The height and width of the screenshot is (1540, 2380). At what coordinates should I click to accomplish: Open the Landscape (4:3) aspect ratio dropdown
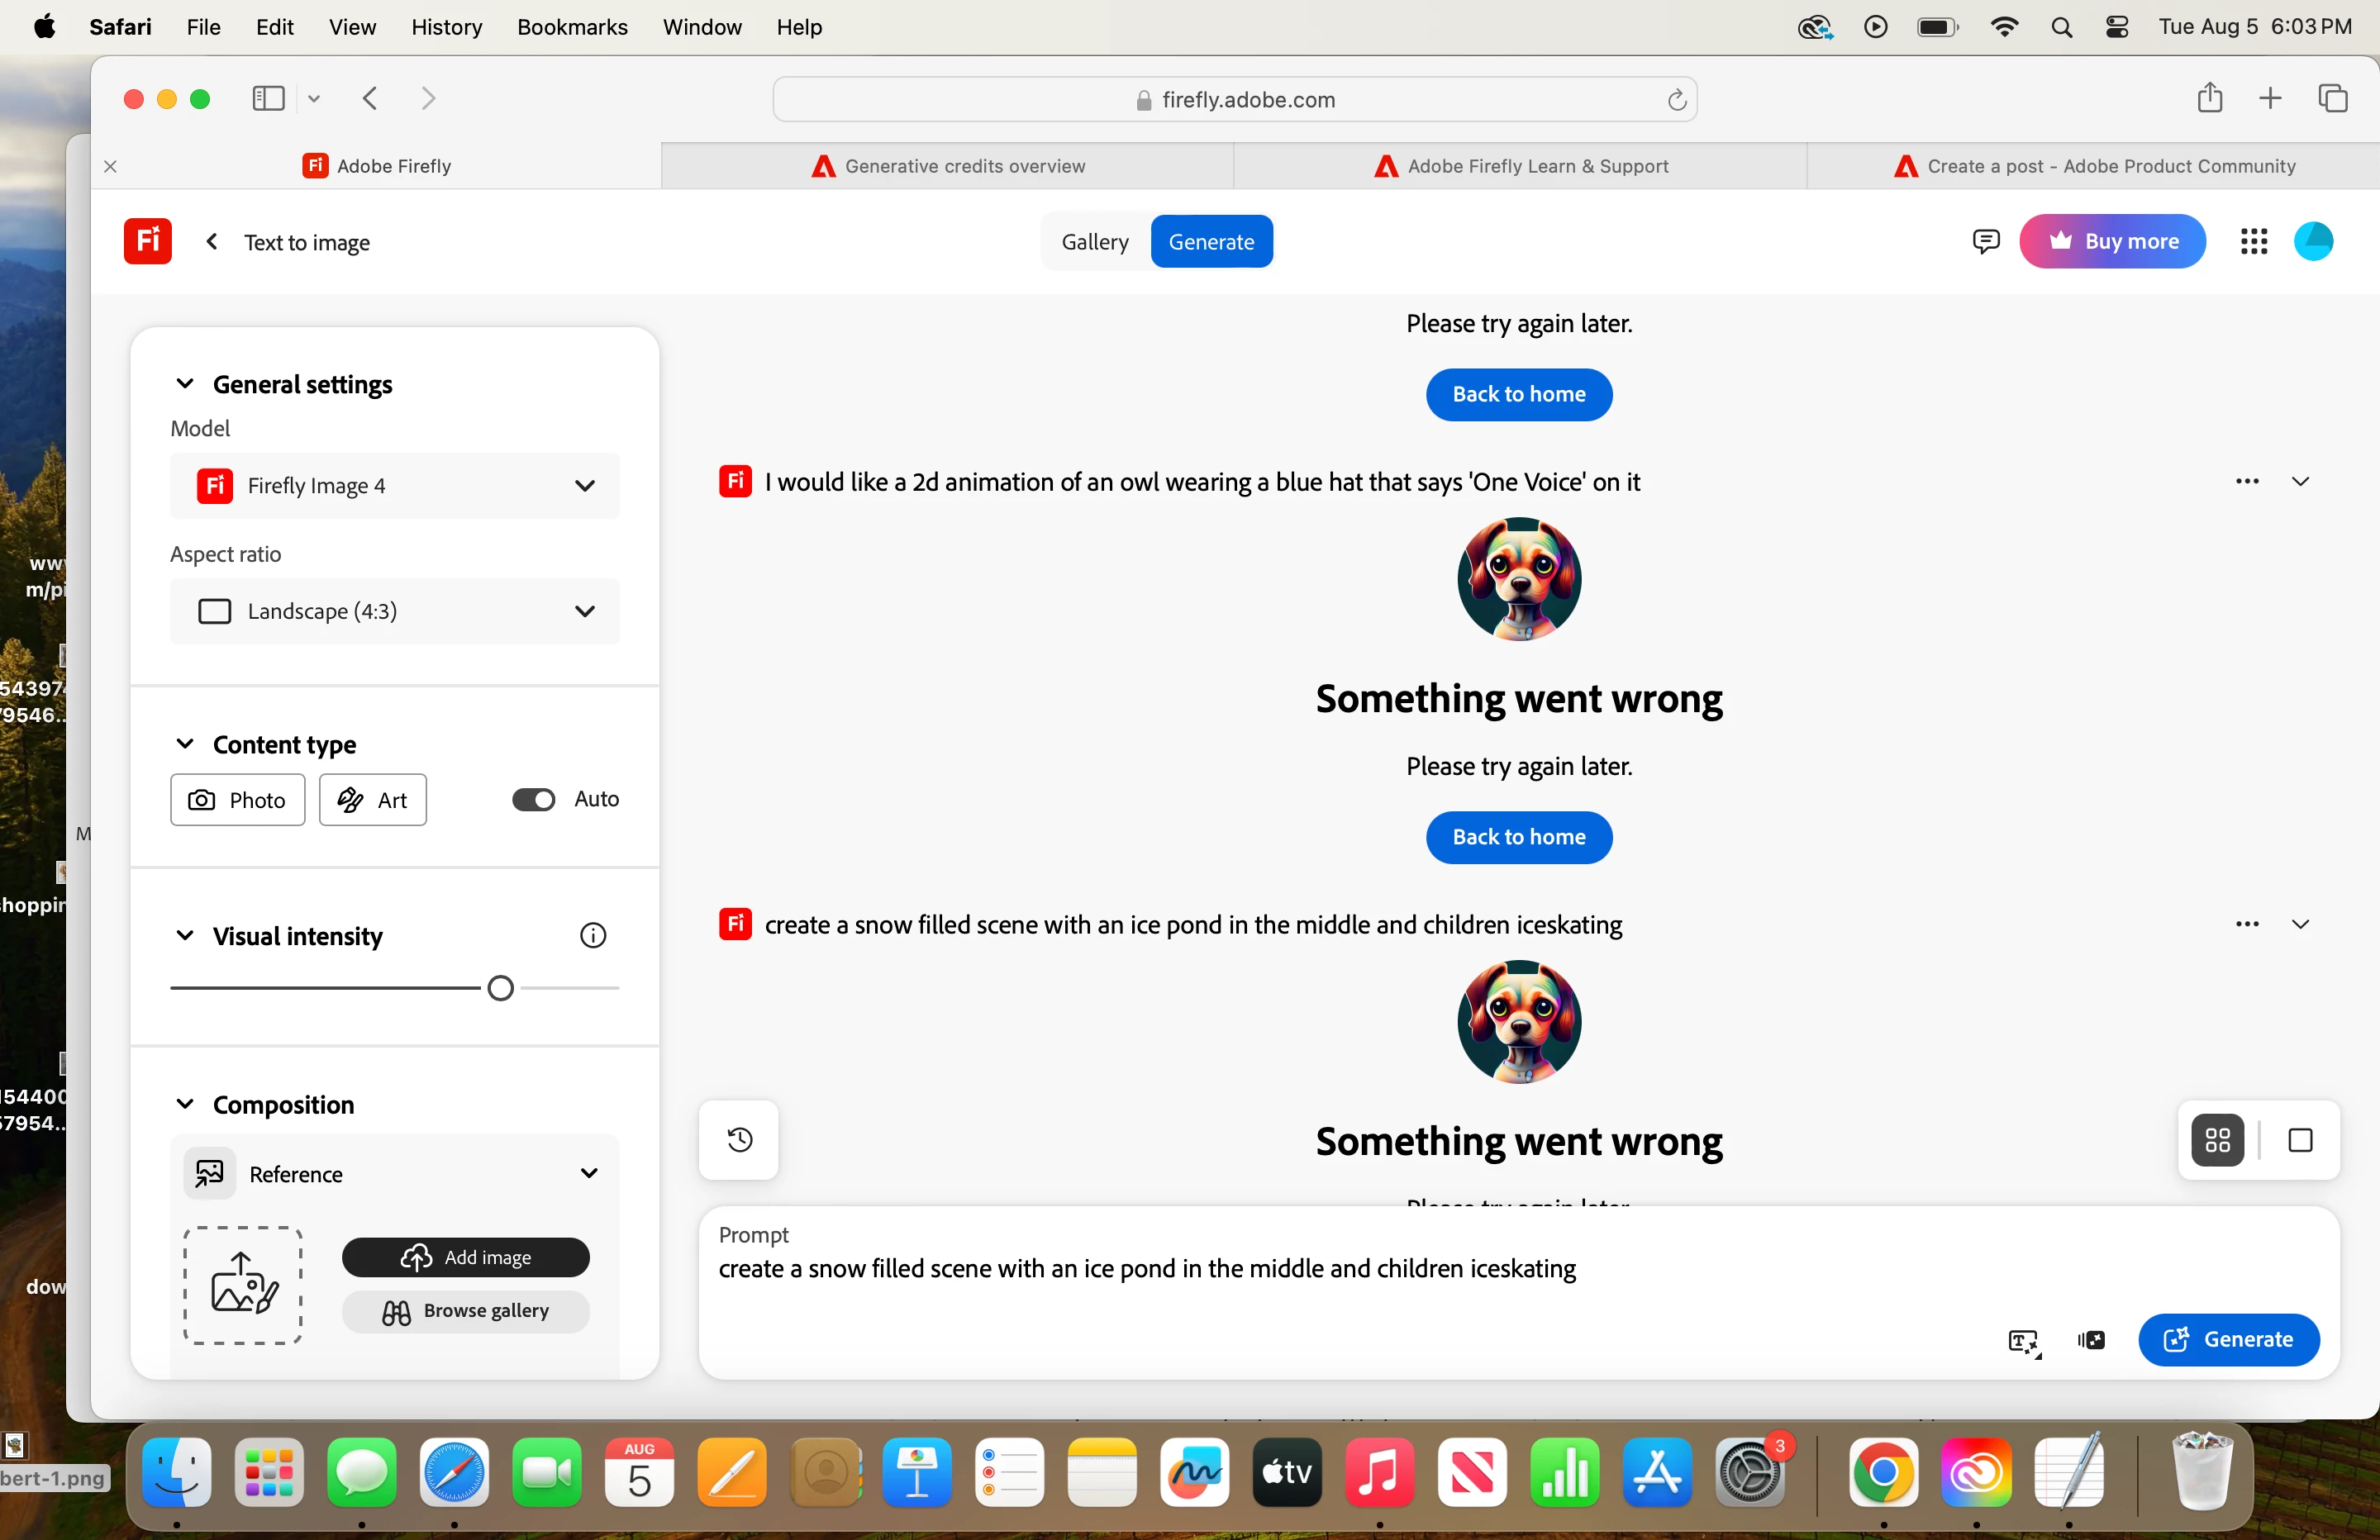pos(395,611)
